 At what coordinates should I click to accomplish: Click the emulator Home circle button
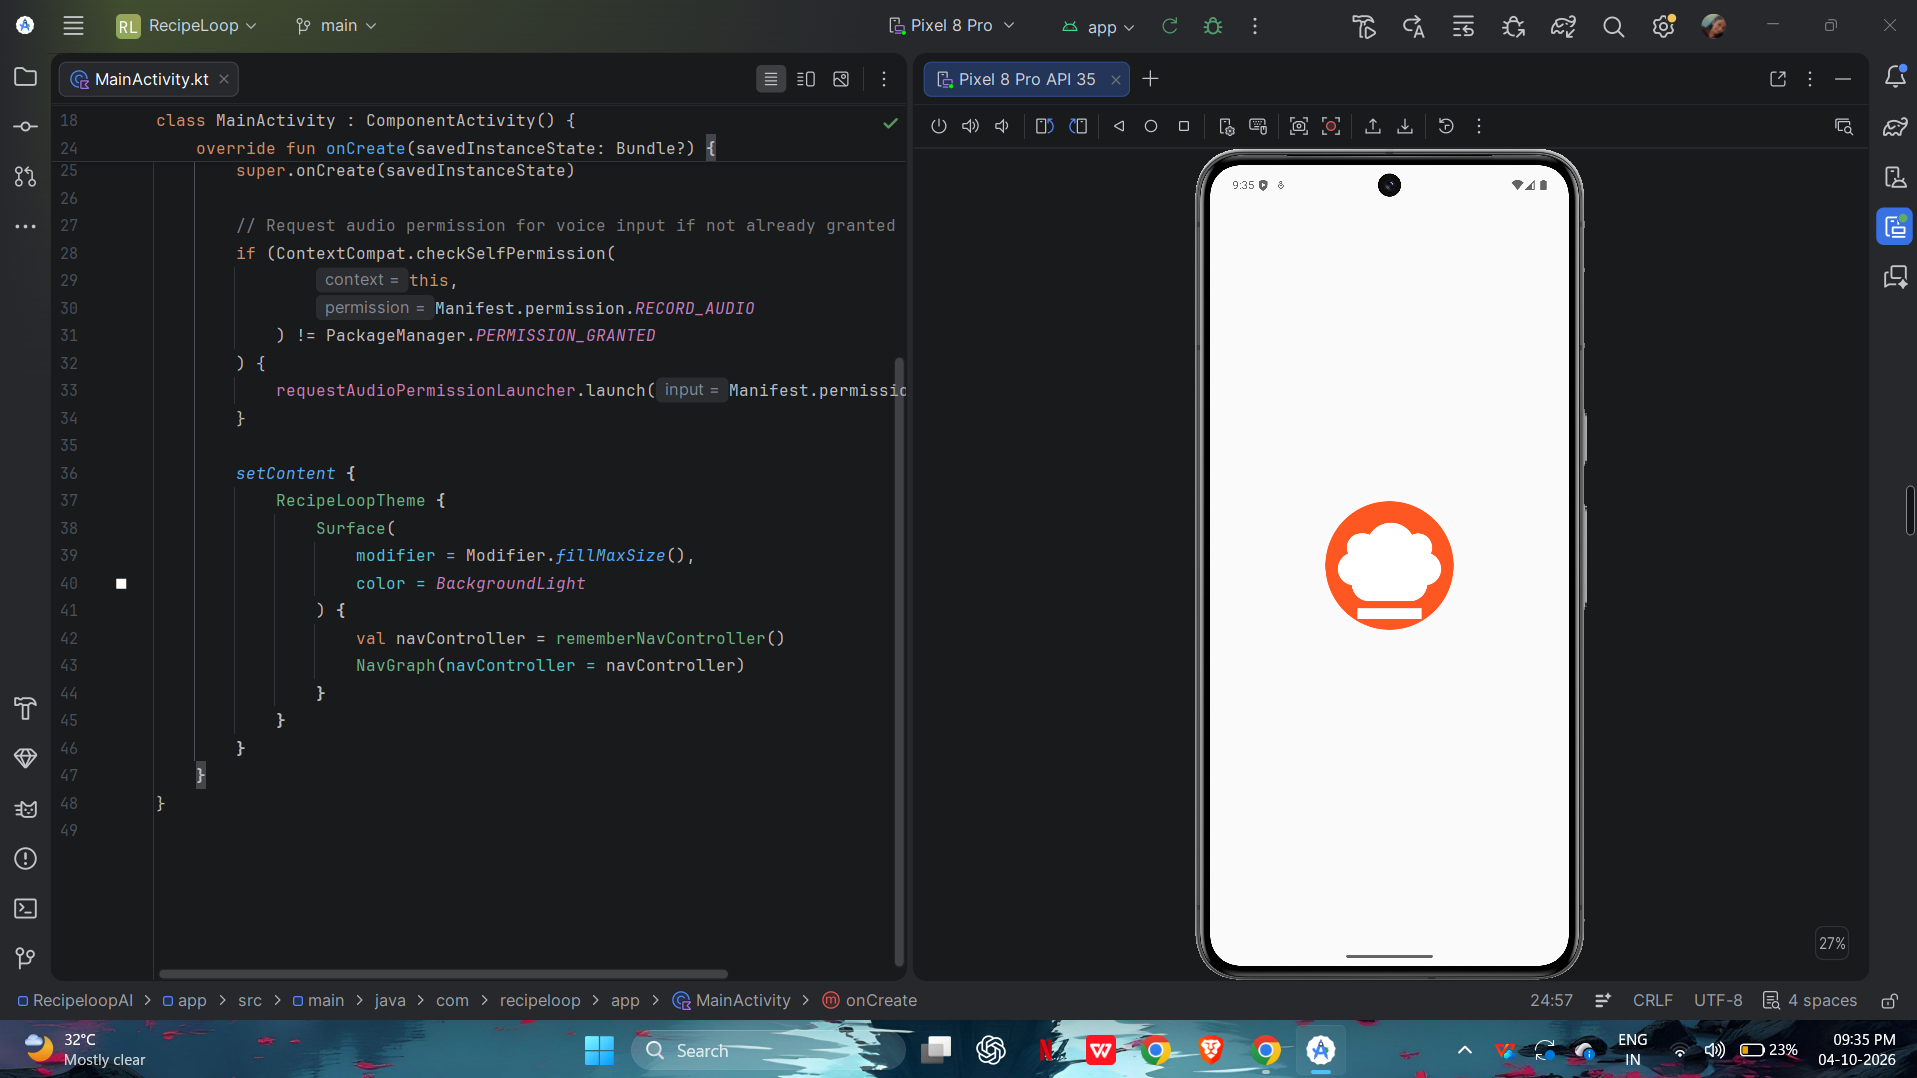click(x=1151, y=126)
